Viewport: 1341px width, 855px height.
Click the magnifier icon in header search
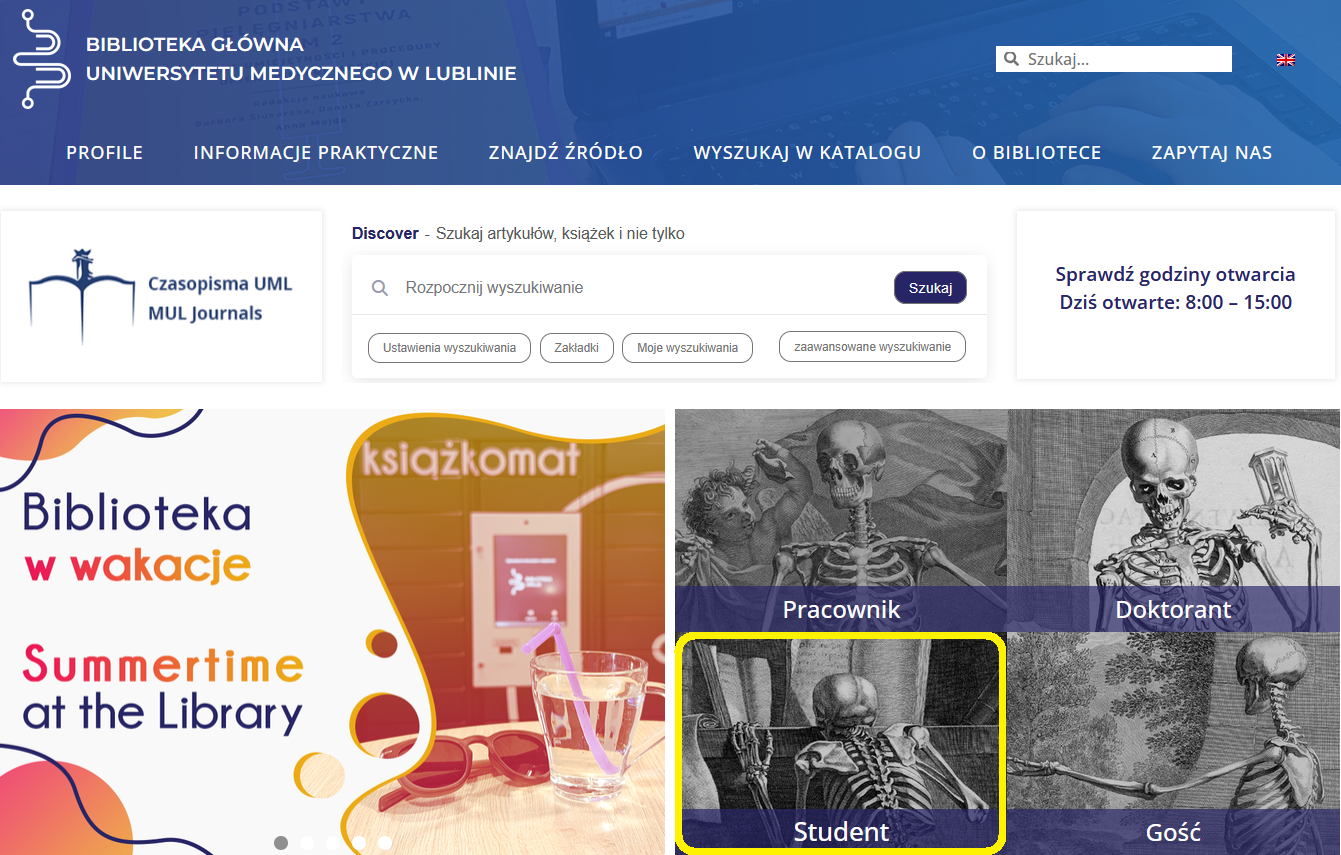point(1011,59)
